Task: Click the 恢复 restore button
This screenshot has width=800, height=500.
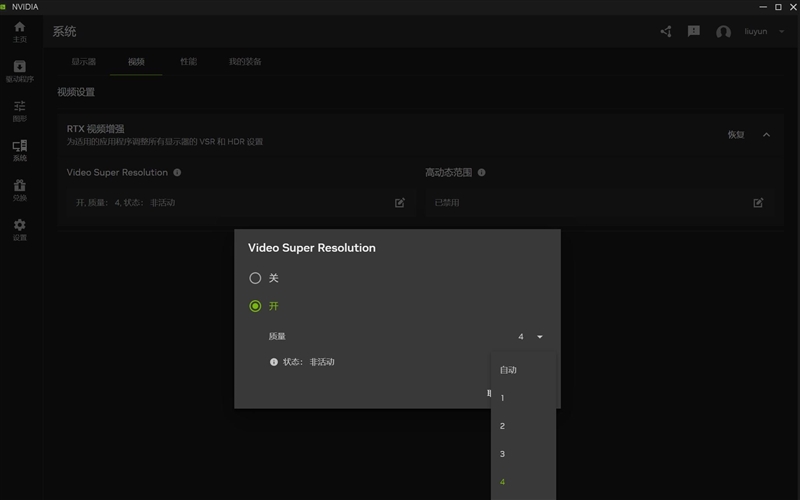Action: click(x=736, y=134)
